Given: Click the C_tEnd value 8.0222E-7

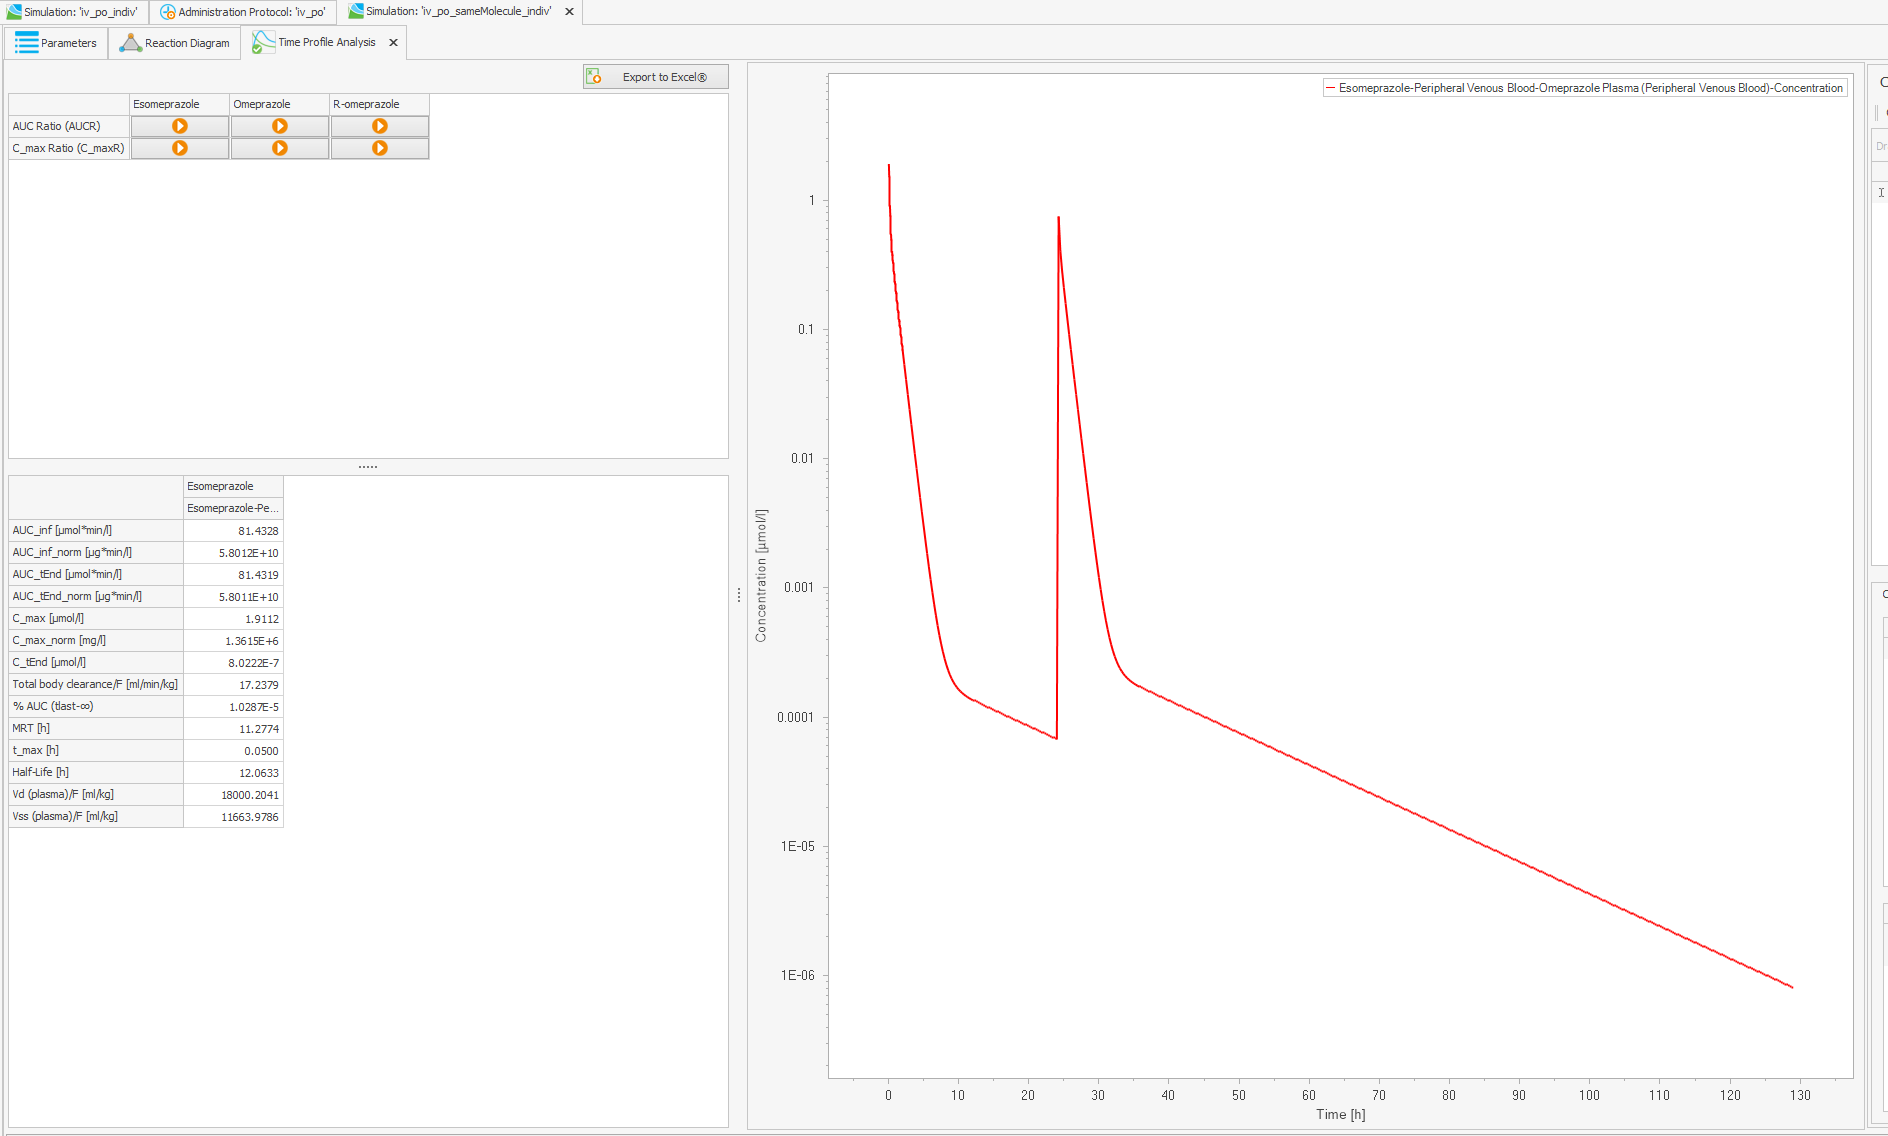Looking at the screenshot, I should tap(233, 663).
